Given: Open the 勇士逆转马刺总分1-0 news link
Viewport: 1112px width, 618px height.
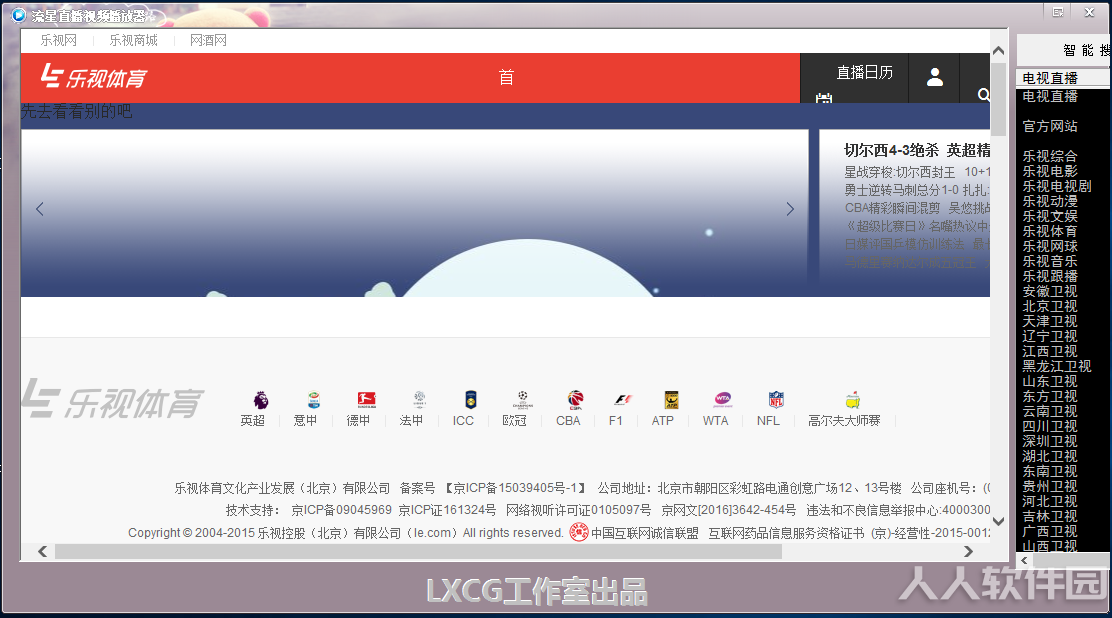Looking at the screenshot, I should pyautogui.click(x=901, y=190).
